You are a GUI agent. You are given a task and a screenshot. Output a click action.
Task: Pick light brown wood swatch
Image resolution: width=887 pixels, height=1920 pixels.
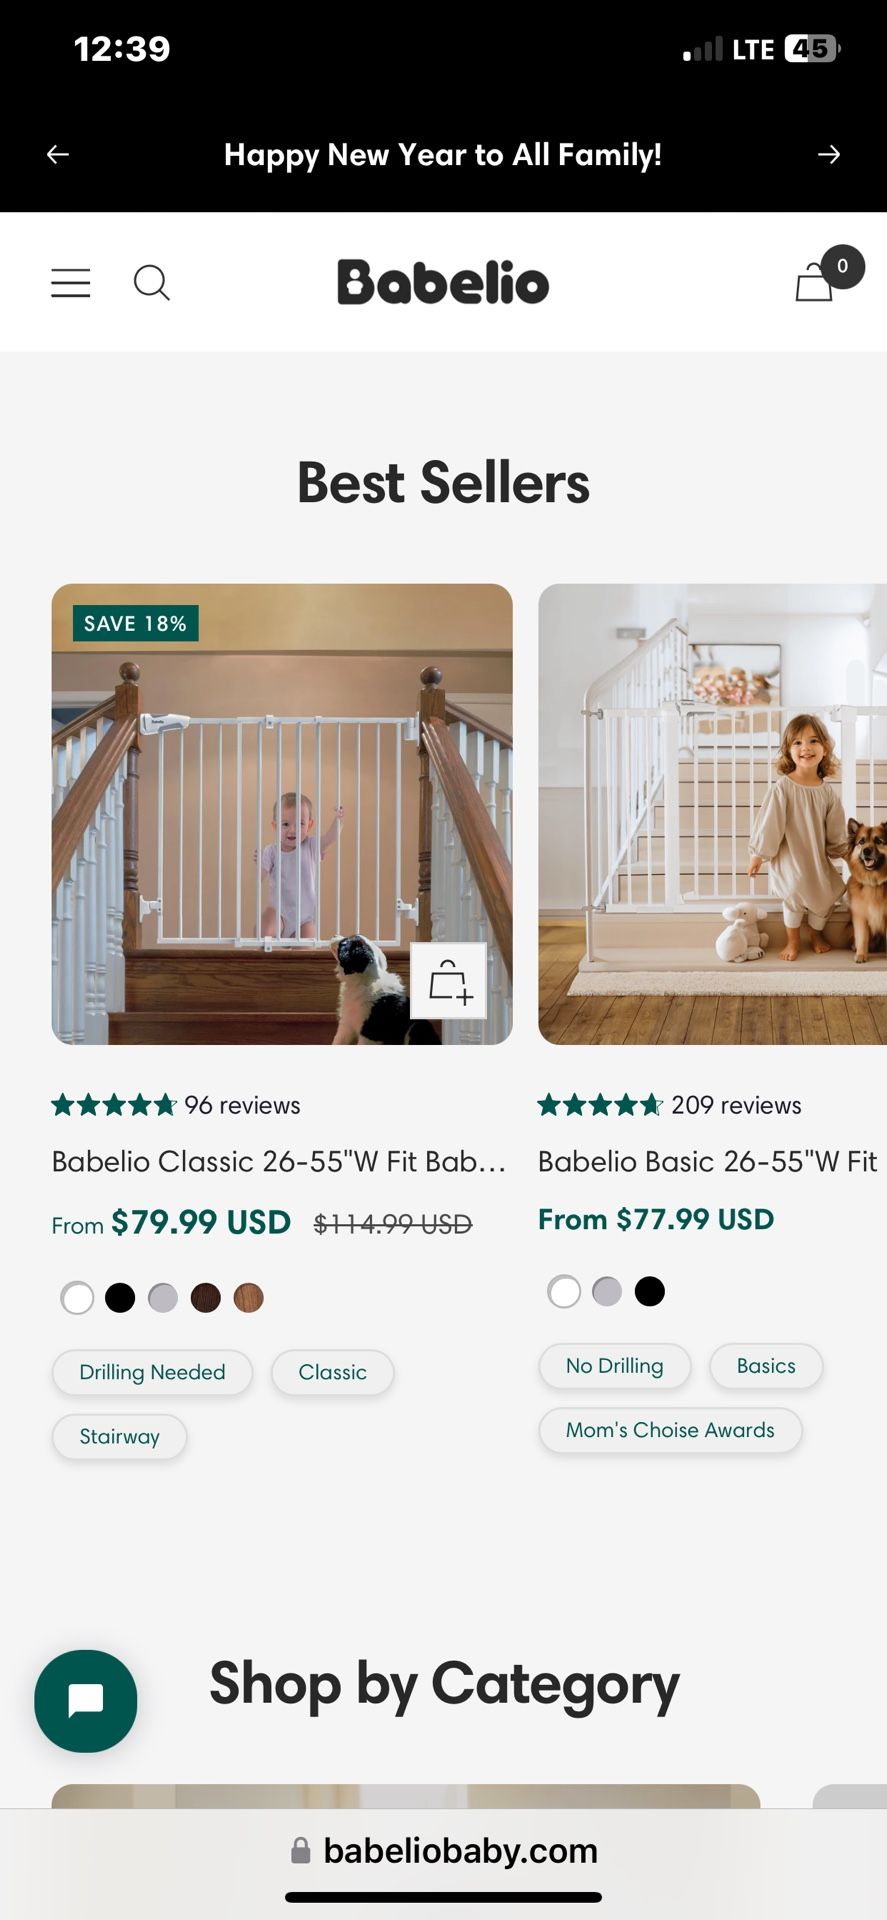click(x=248, y=1298)
